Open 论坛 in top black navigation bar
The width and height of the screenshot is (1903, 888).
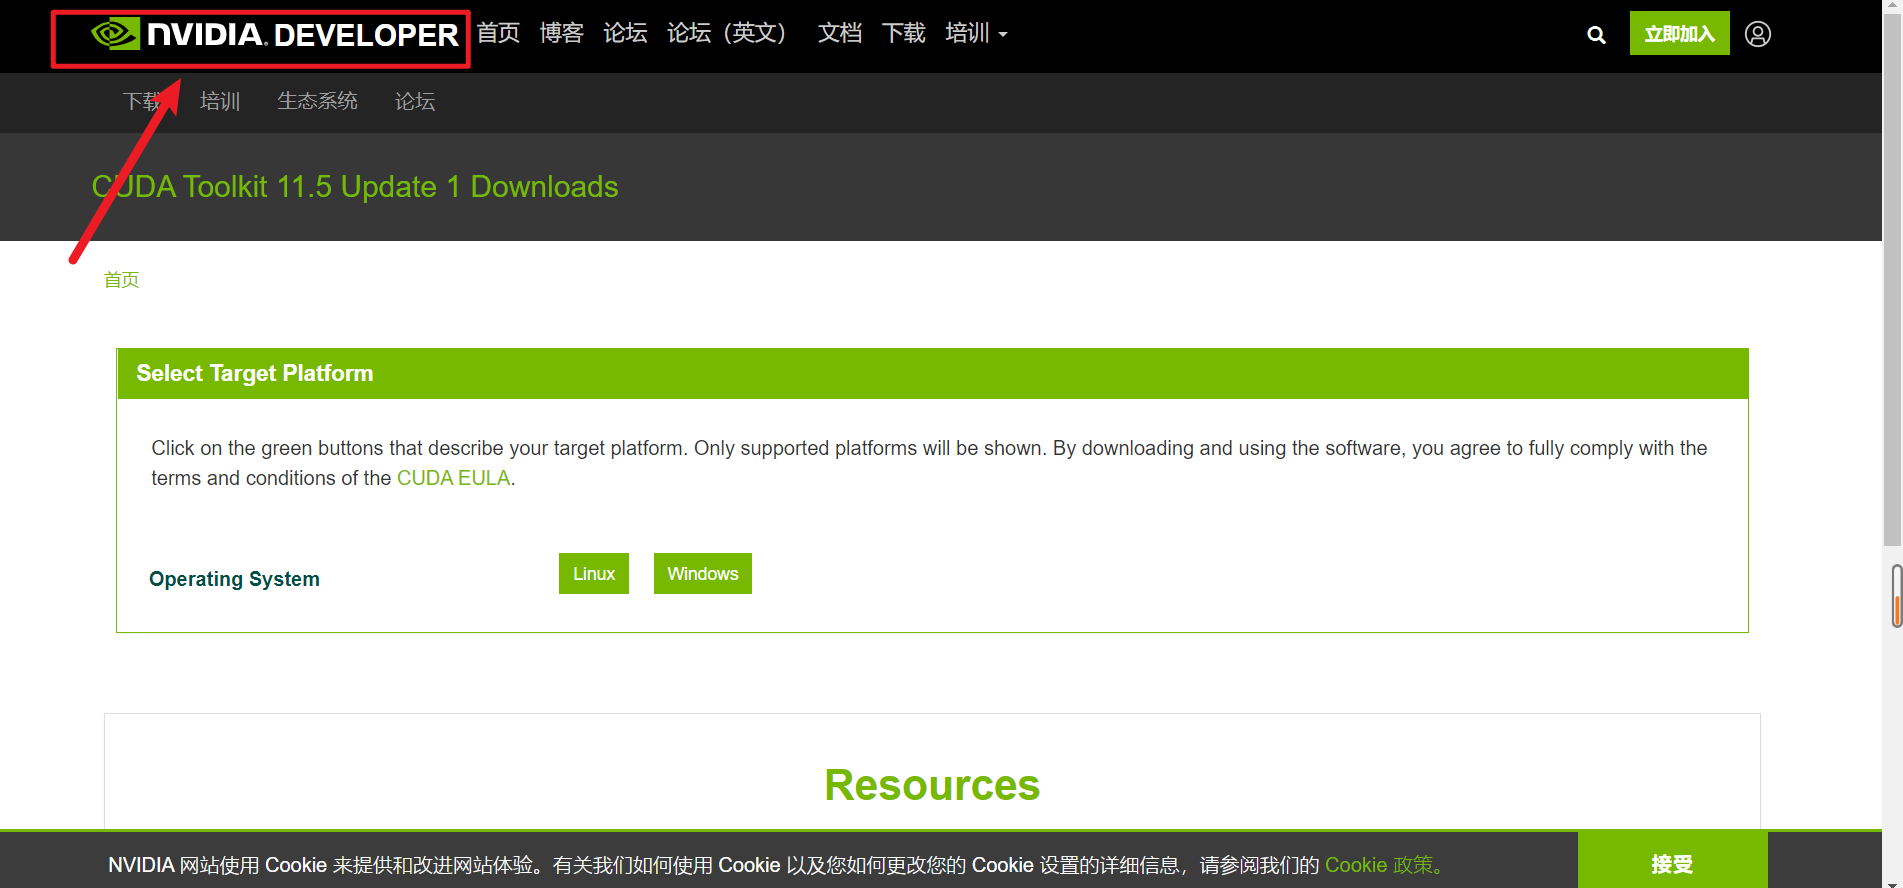(625, 33)
